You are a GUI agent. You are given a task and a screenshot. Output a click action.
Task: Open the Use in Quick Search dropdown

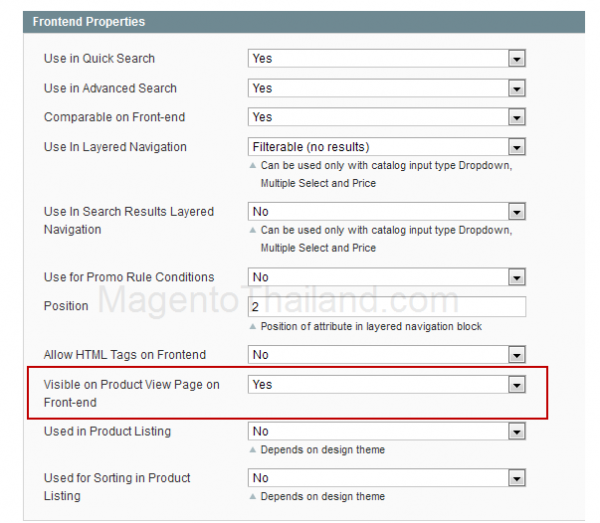tap(386, 59)
